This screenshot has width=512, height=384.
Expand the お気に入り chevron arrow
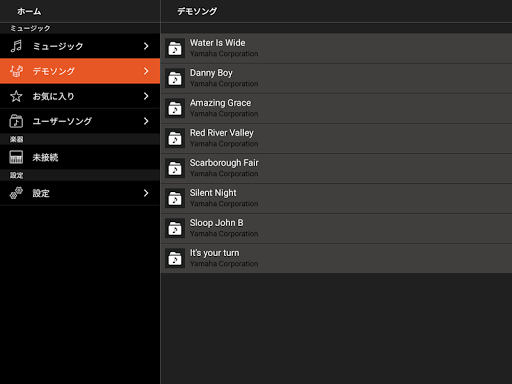tap(146, 96)
